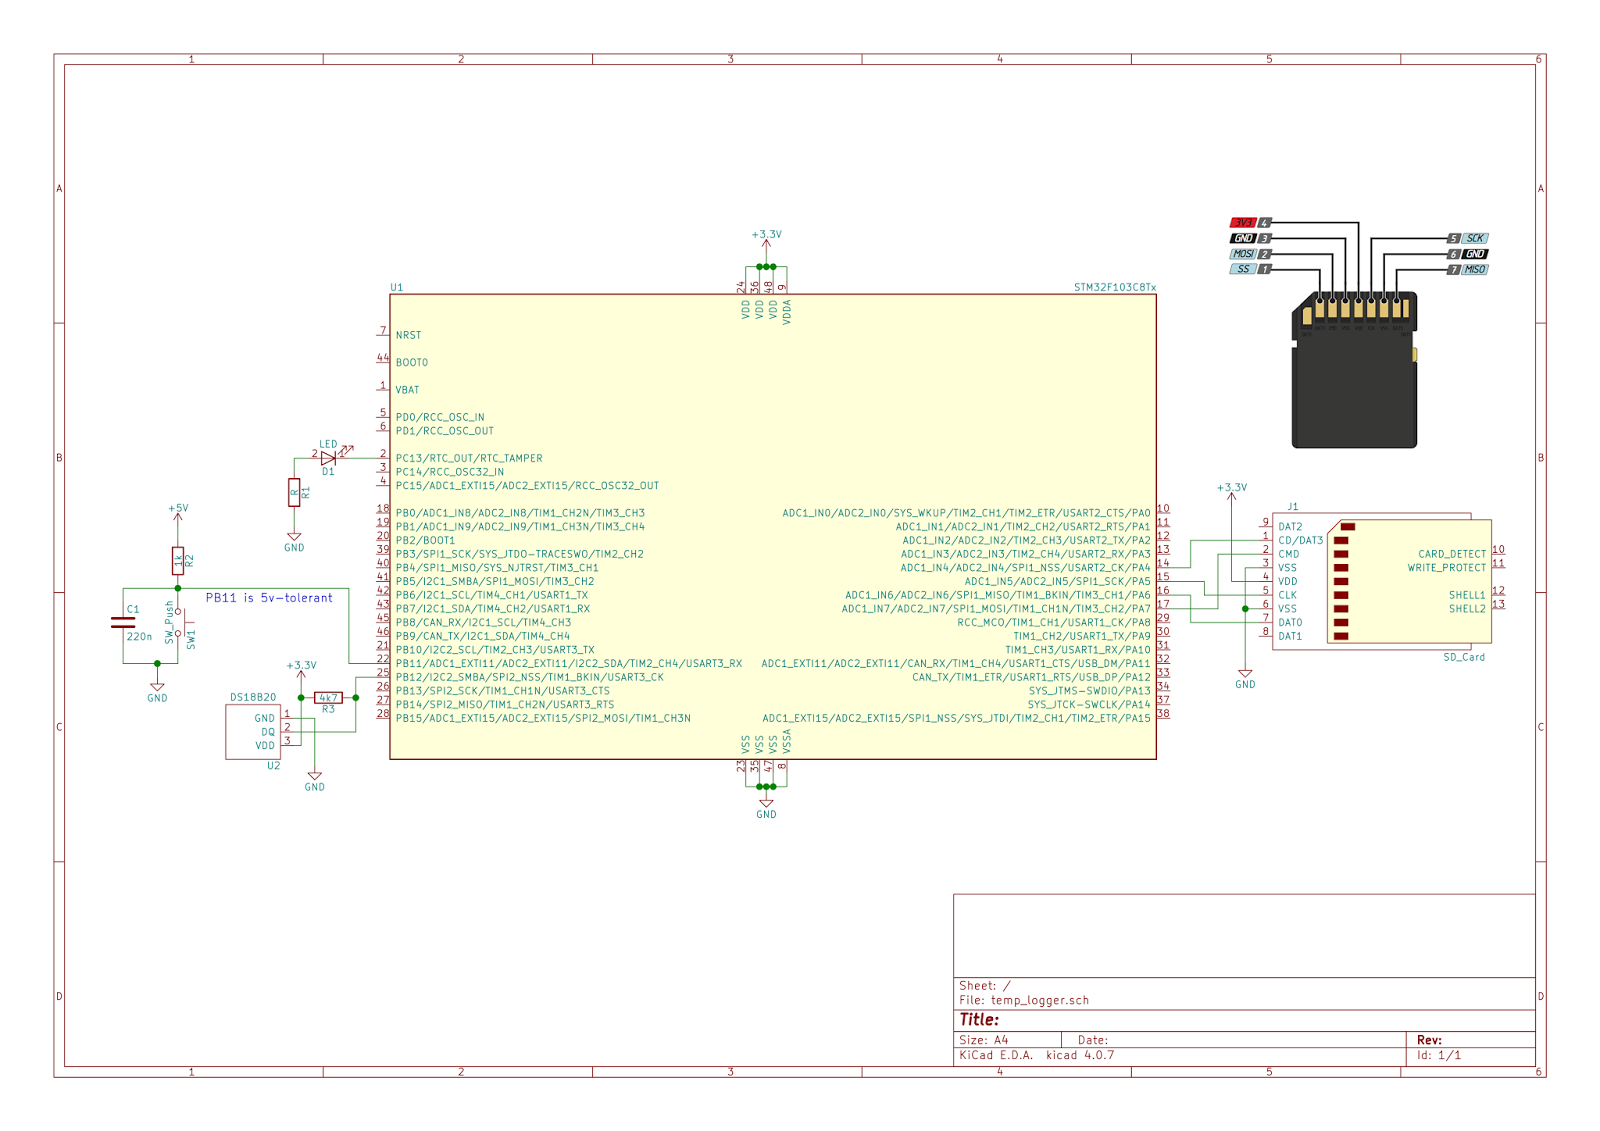Click the red 3V3 pin label in pinout
This screenshot has height=1131, width=1600.
point(1242,222)
